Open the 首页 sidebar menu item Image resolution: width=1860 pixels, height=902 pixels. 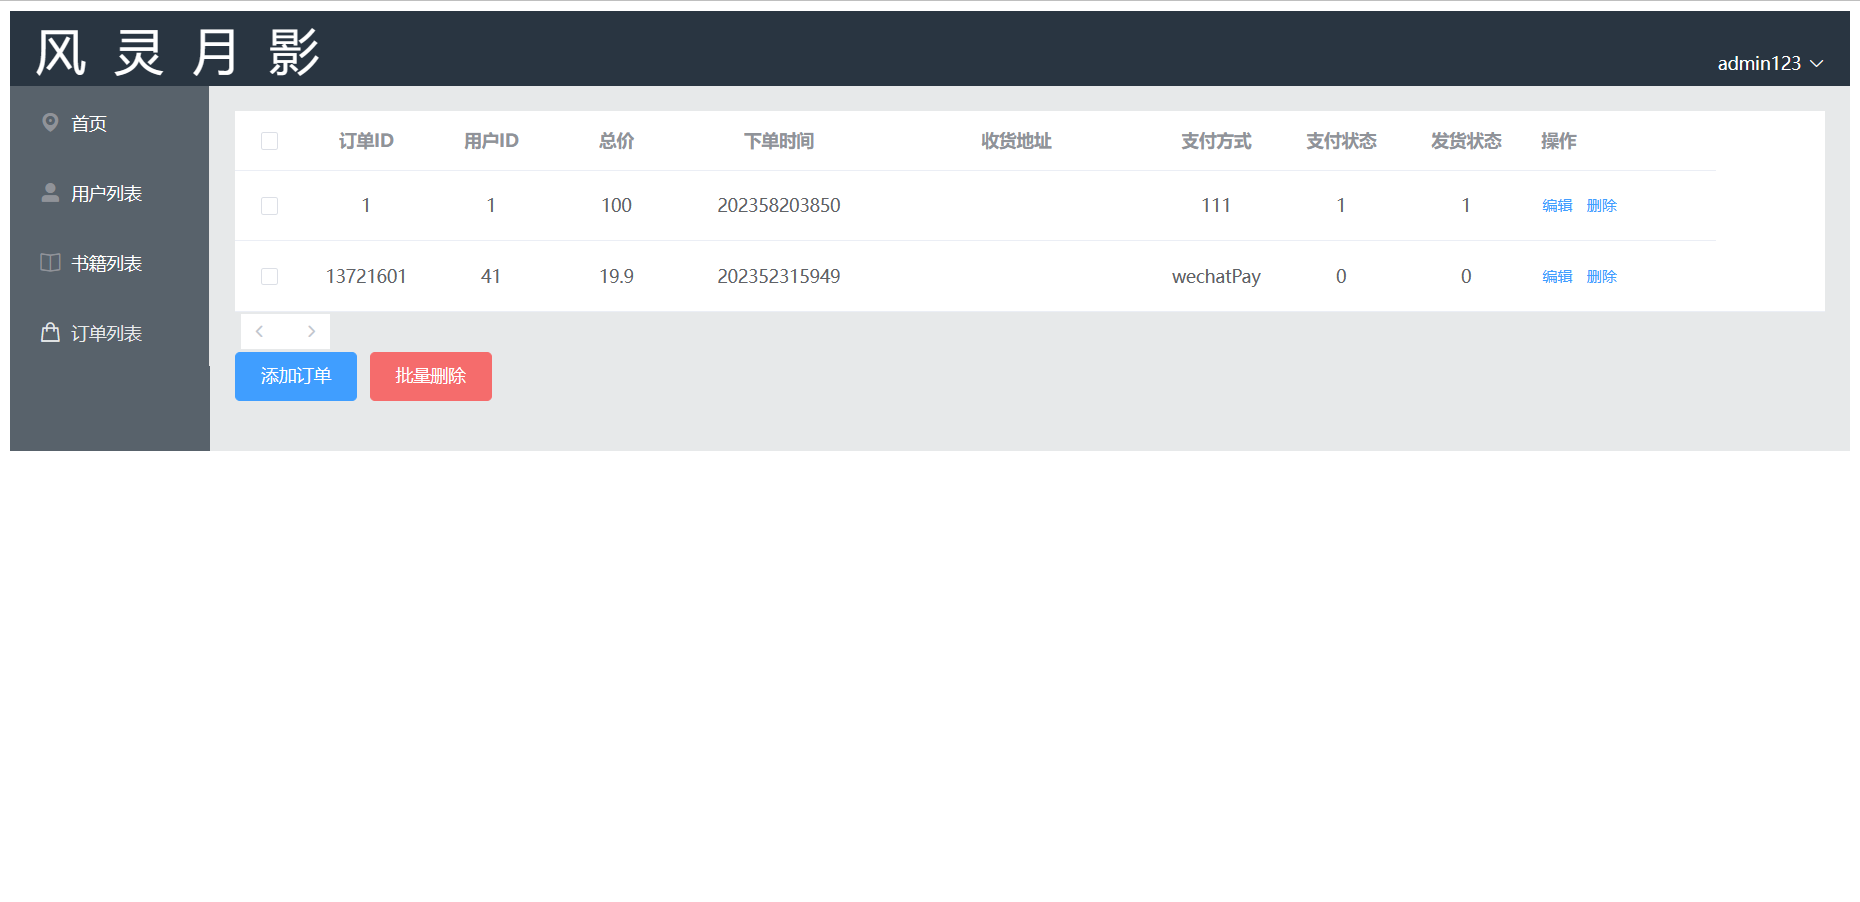tap(110, 123)
